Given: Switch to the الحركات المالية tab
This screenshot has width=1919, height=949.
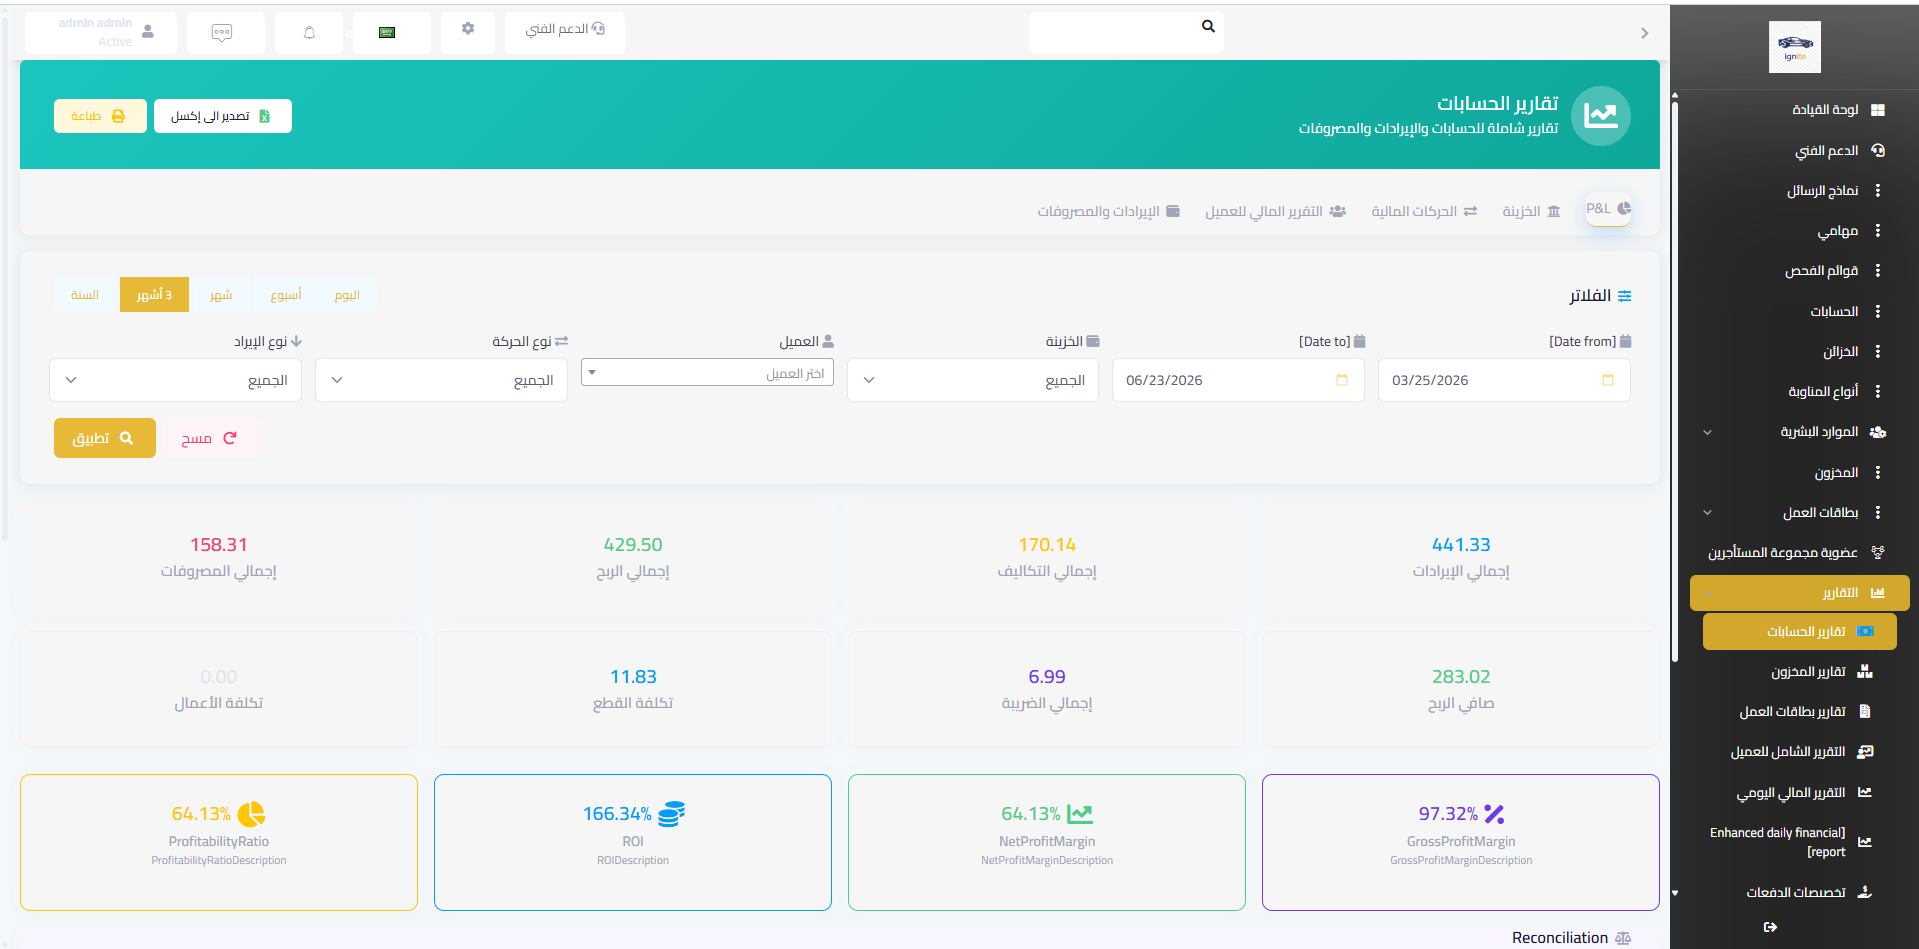Looking at the screenshot, I should [x=1424, y=211].
